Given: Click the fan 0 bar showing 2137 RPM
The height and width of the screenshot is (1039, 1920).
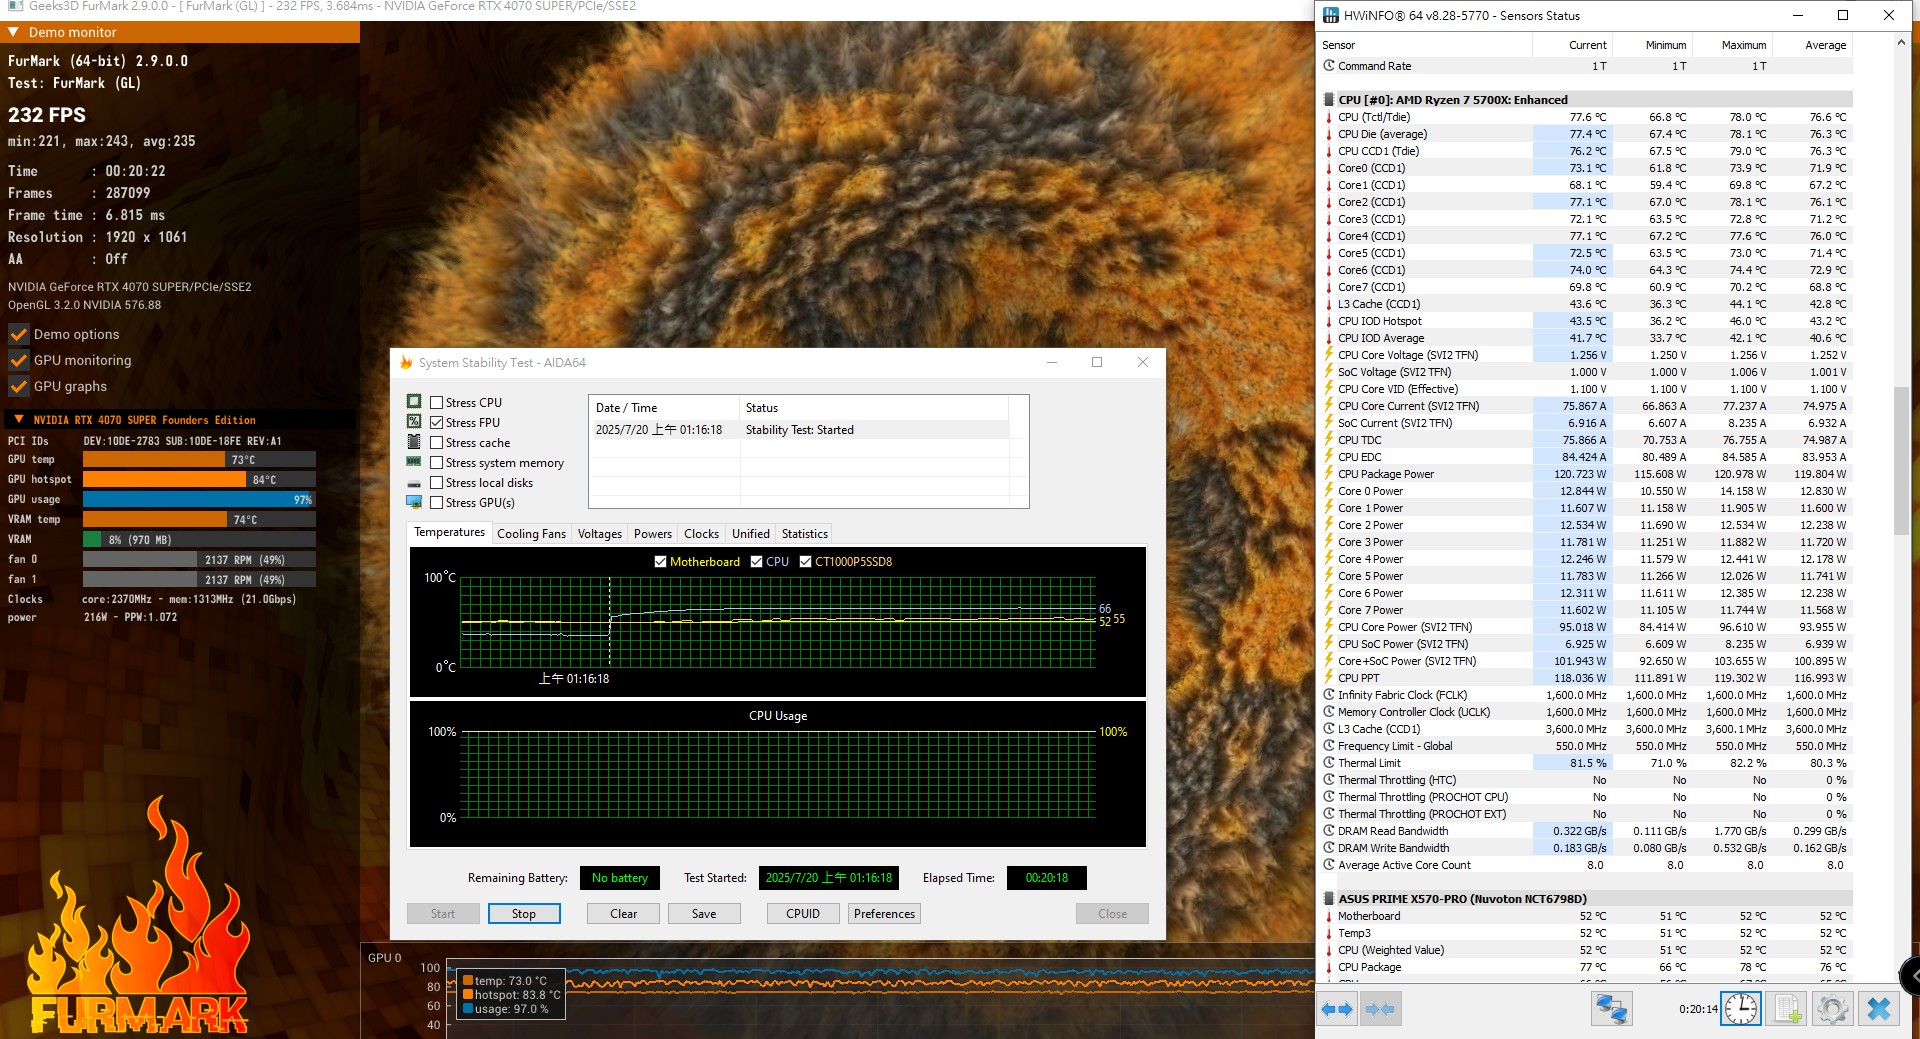Looking at the screenshot, I should (x=199, y=559).
